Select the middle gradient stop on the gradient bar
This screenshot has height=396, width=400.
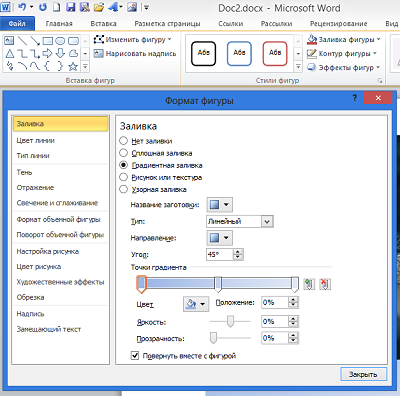(218, 284)
